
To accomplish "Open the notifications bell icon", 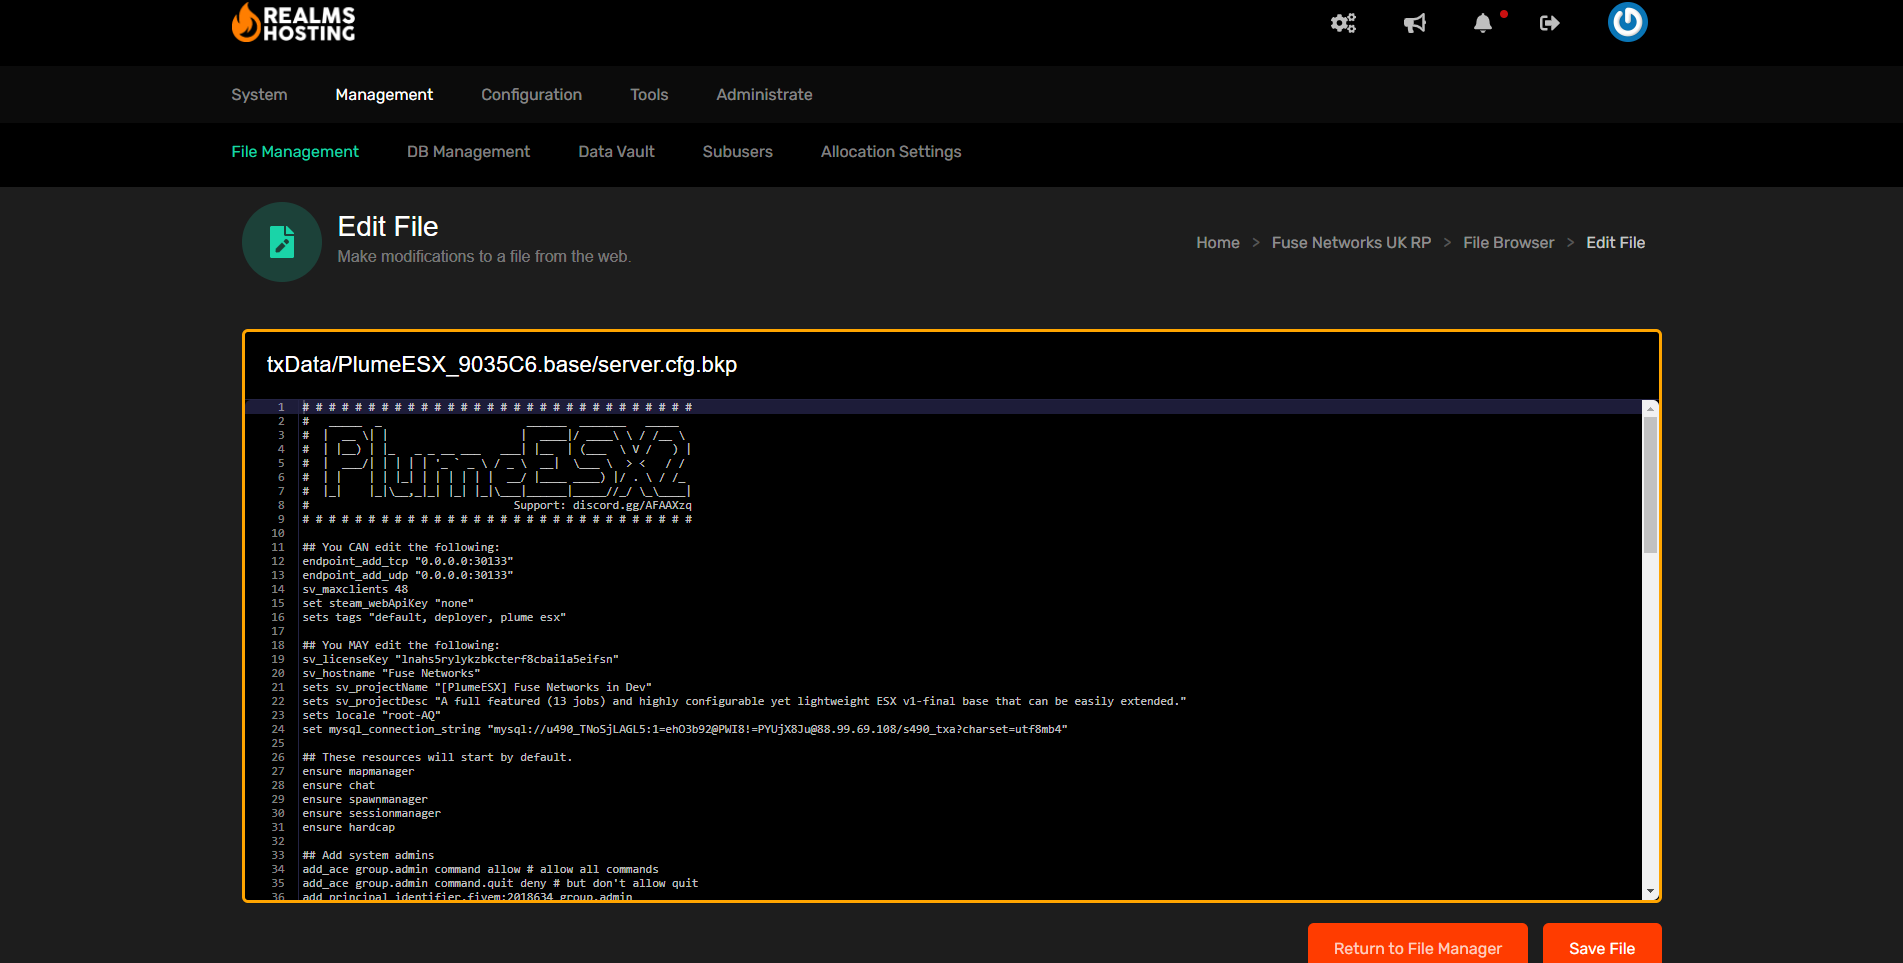I will coord(1483,23).
